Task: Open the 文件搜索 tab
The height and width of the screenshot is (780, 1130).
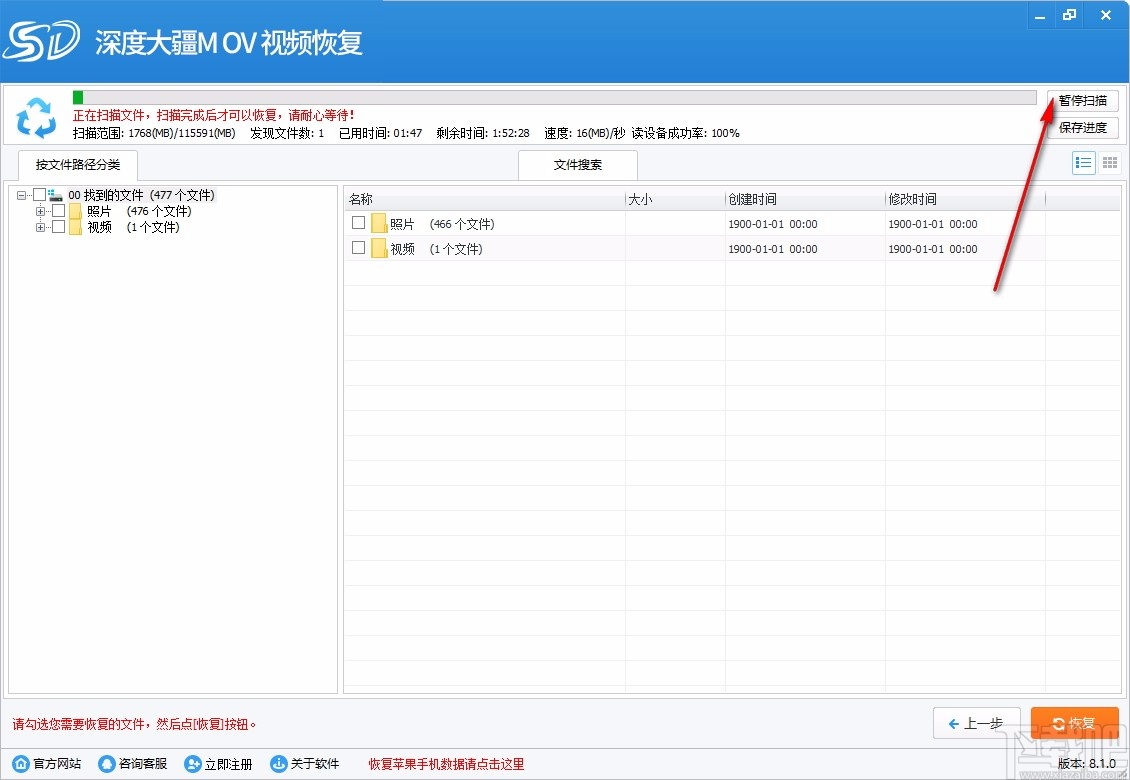Action: [x=577, y=164]
